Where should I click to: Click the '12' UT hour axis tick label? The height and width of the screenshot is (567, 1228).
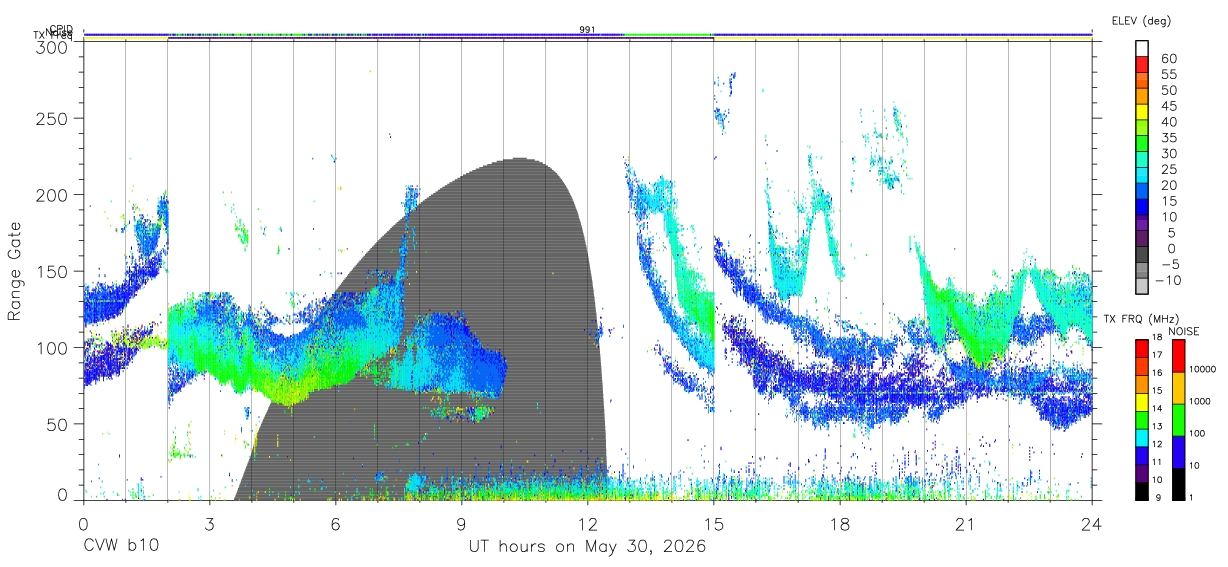click(x=588, y=523)
